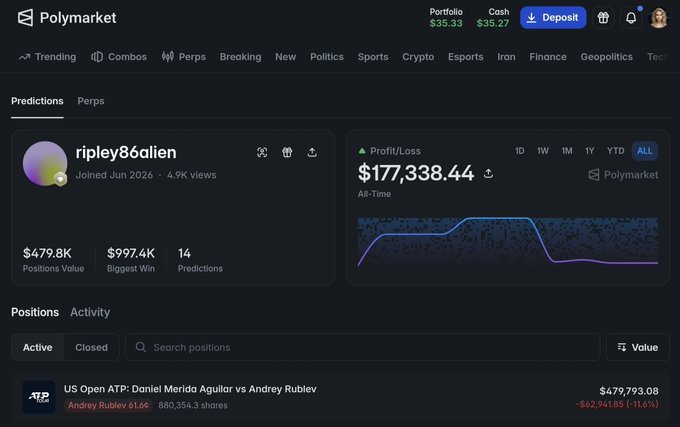View the Portfolio $35.33 balance
This screenshot has height=427, width=680.
click(x=446, y=18)
